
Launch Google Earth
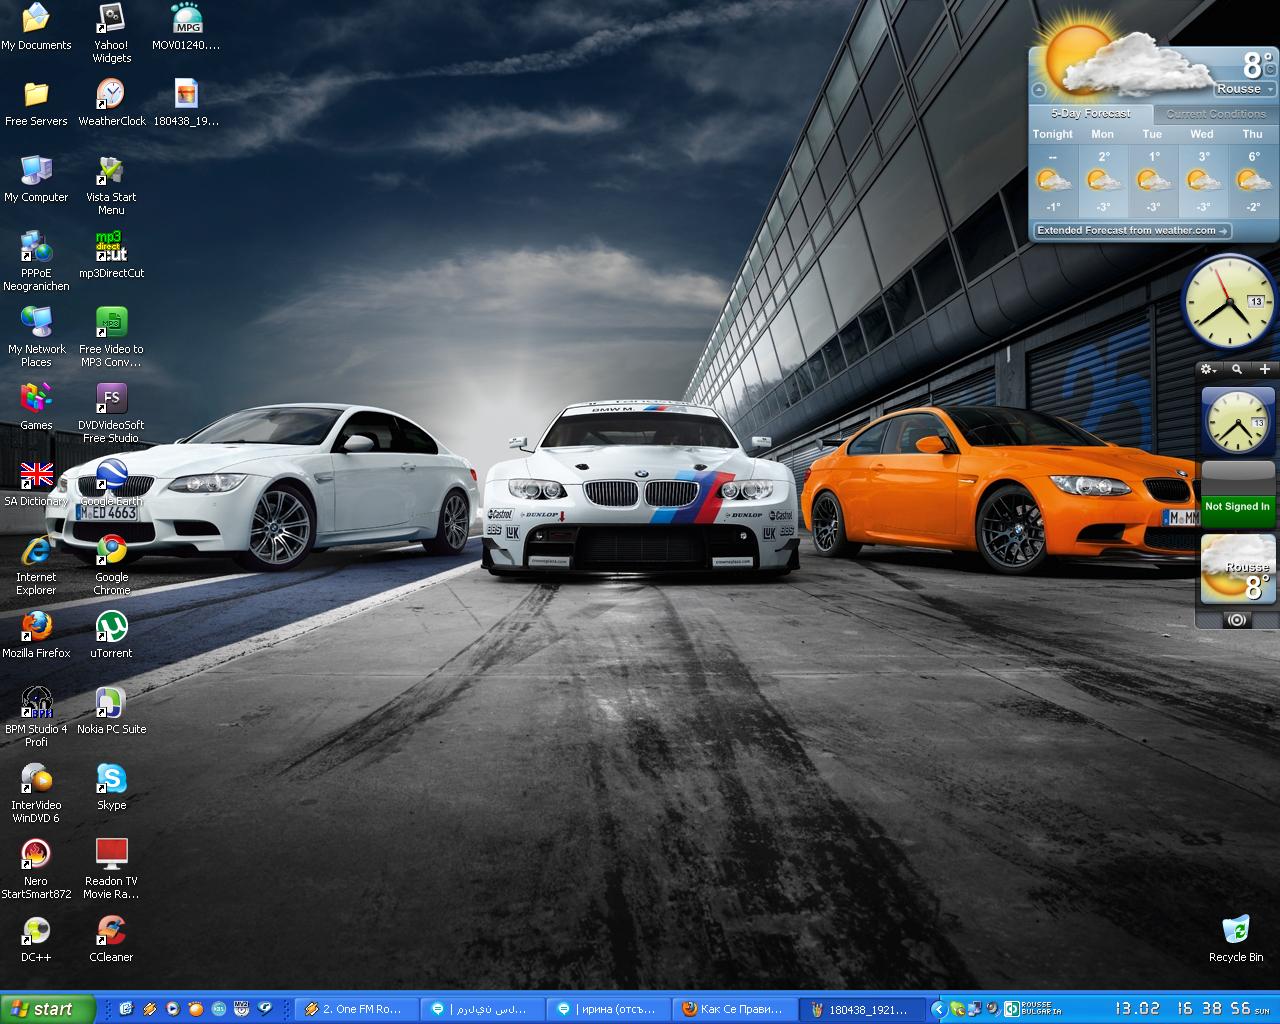tap(111, 483)
